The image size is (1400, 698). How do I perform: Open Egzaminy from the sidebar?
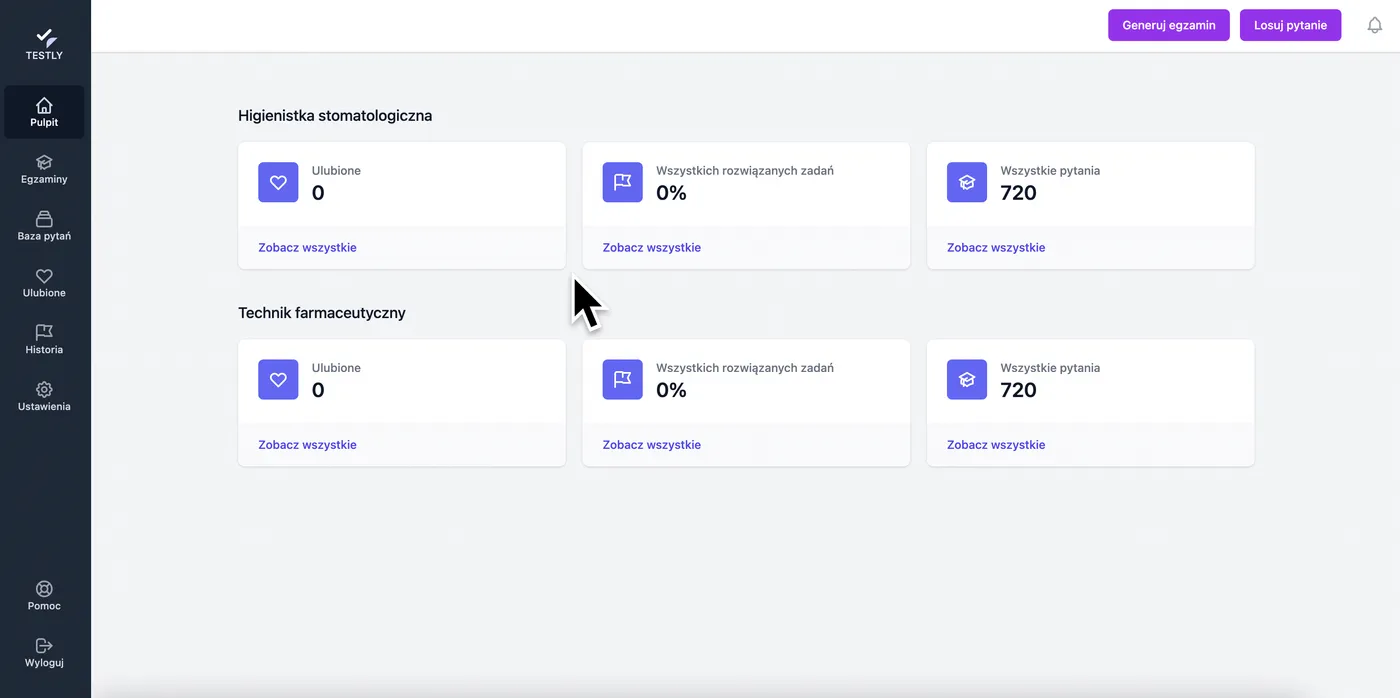(x=44, y=169)
